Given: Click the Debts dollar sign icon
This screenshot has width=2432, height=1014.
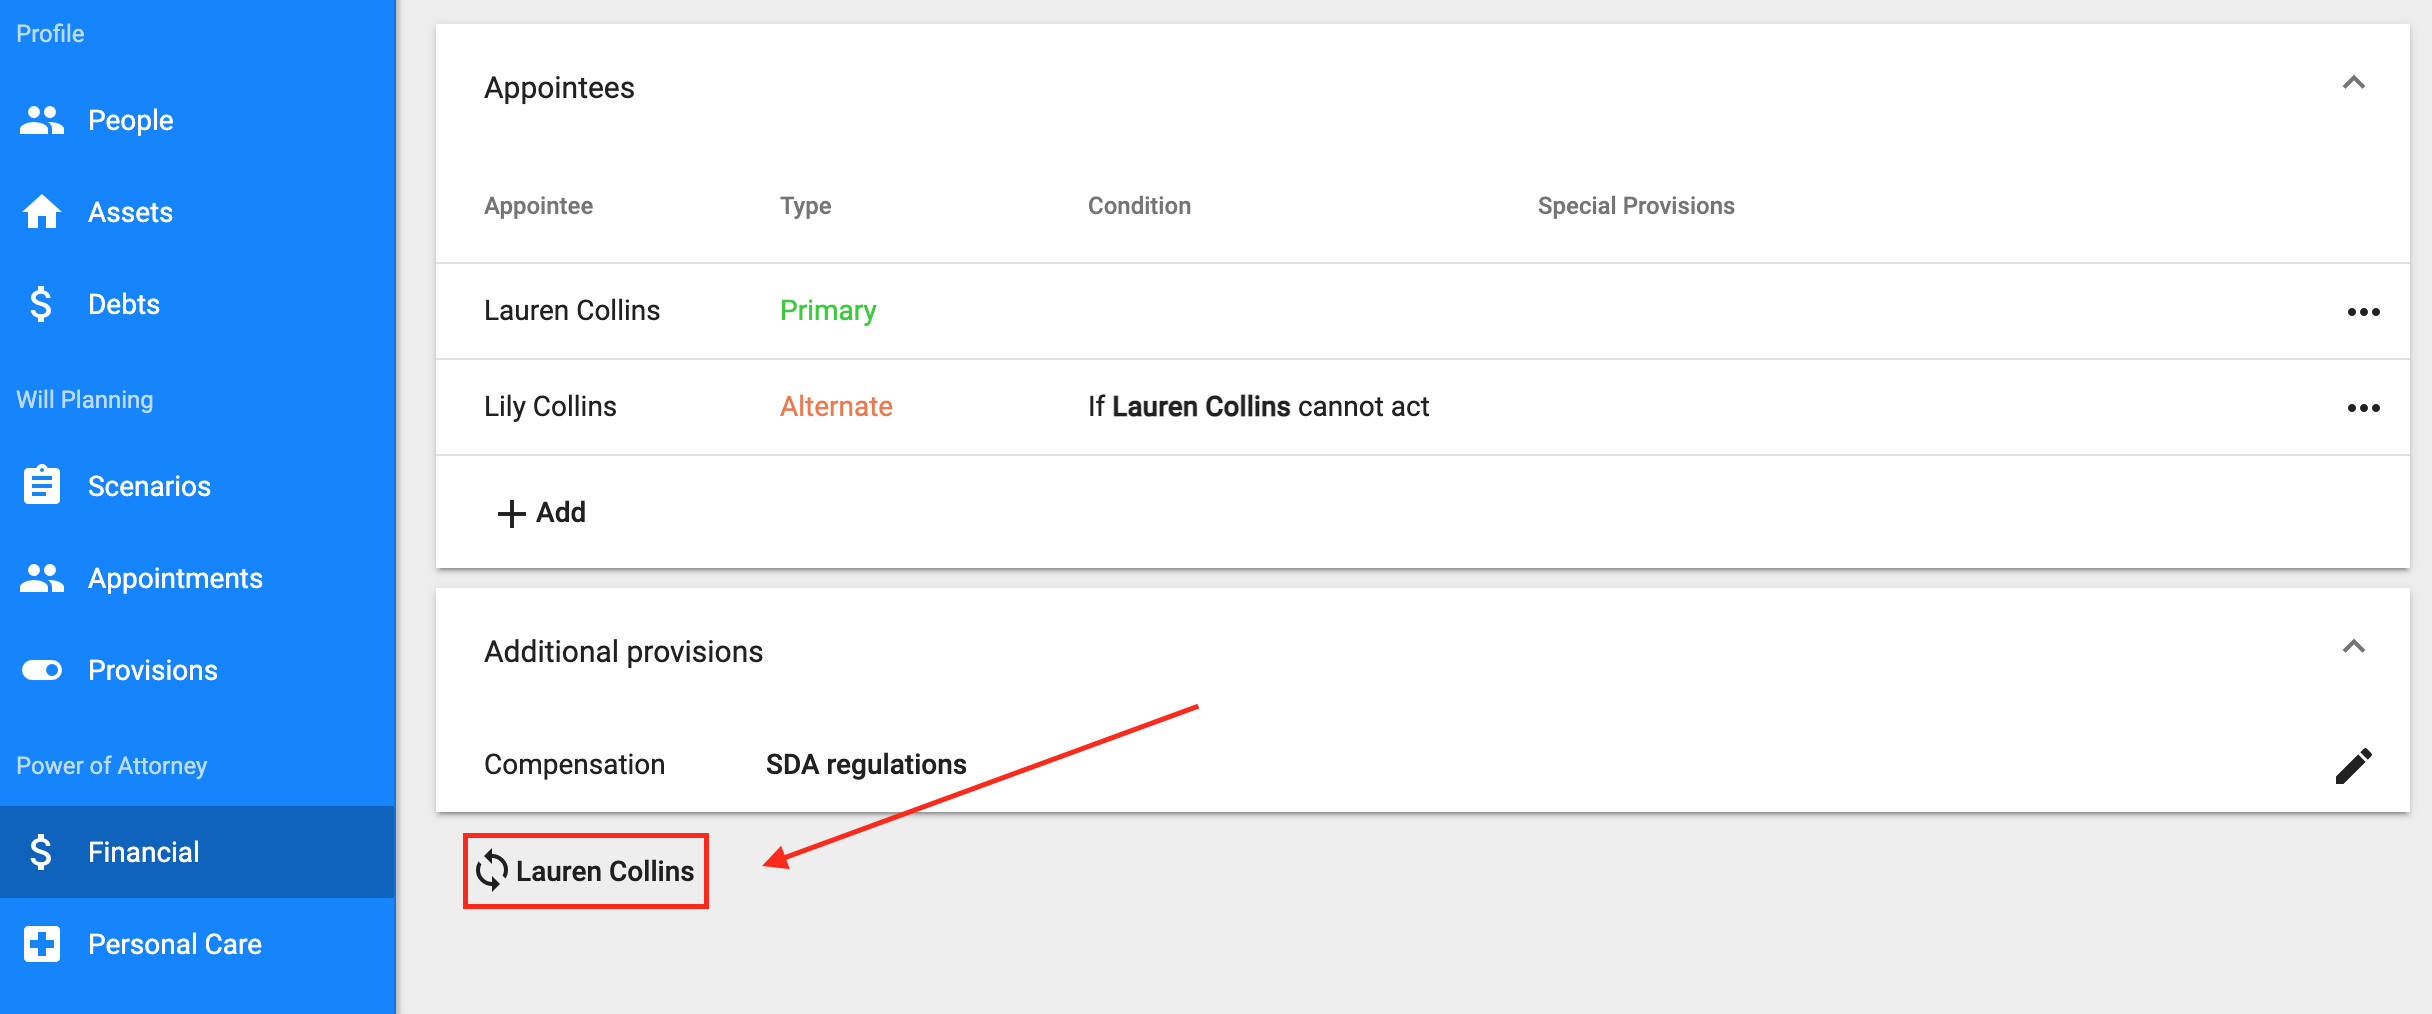Looking at the screenshot, I should click(41, 304).
